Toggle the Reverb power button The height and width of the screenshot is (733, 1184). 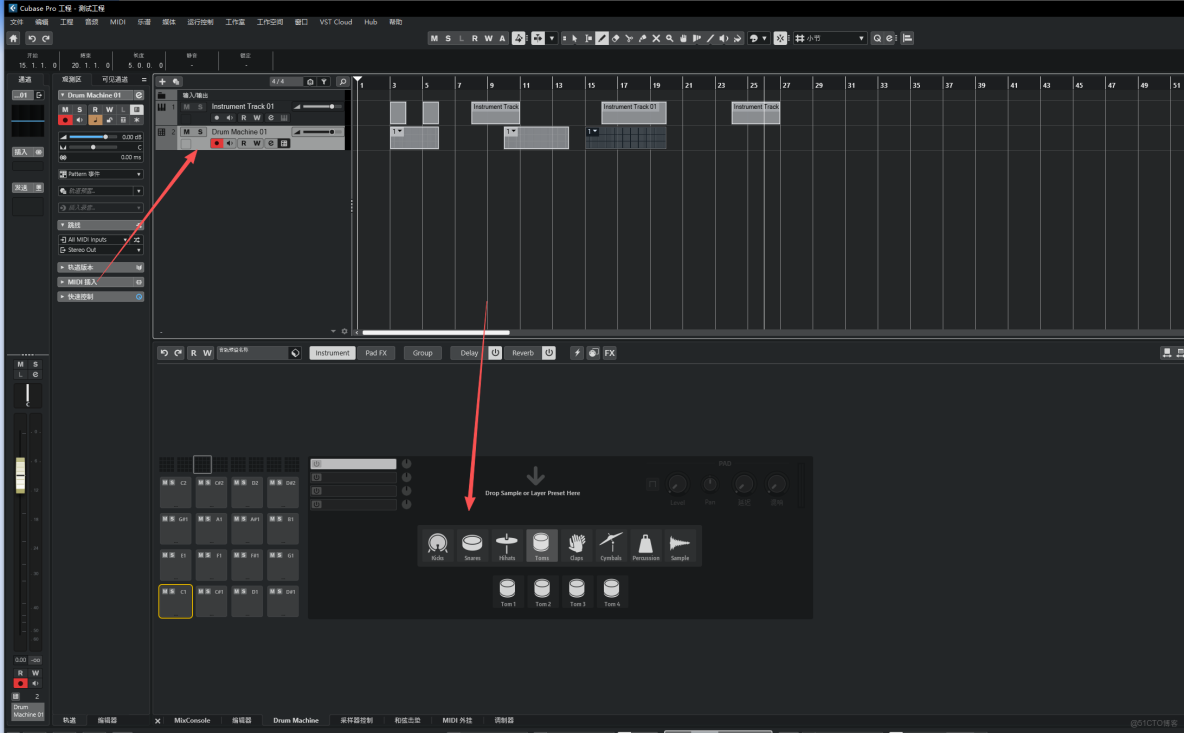(x=549, y=353)
